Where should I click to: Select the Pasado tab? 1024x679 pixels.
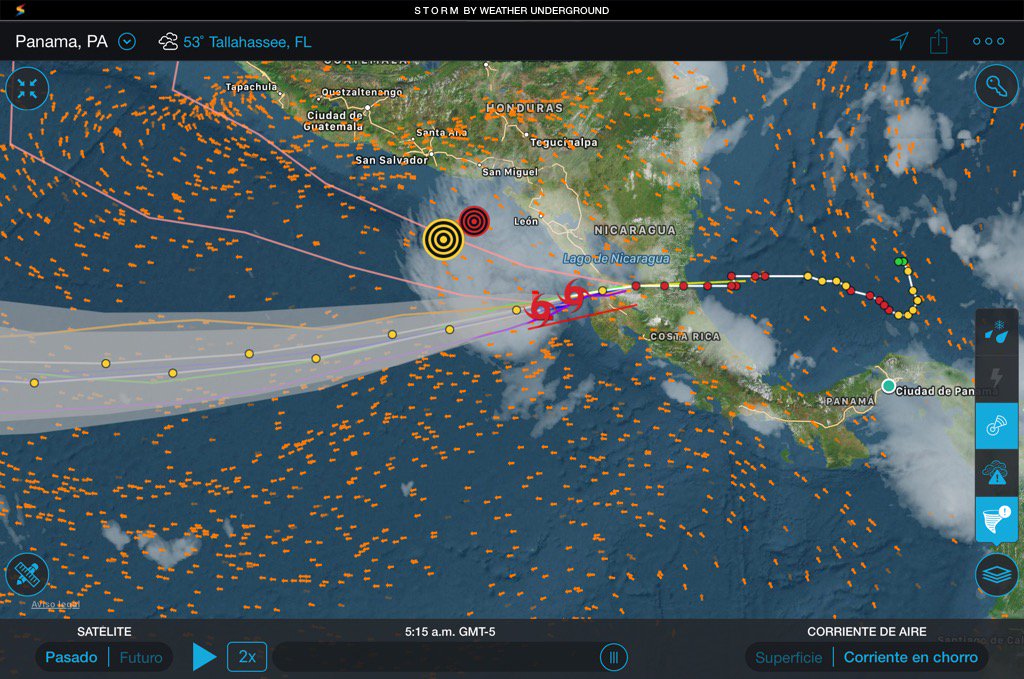71,657
